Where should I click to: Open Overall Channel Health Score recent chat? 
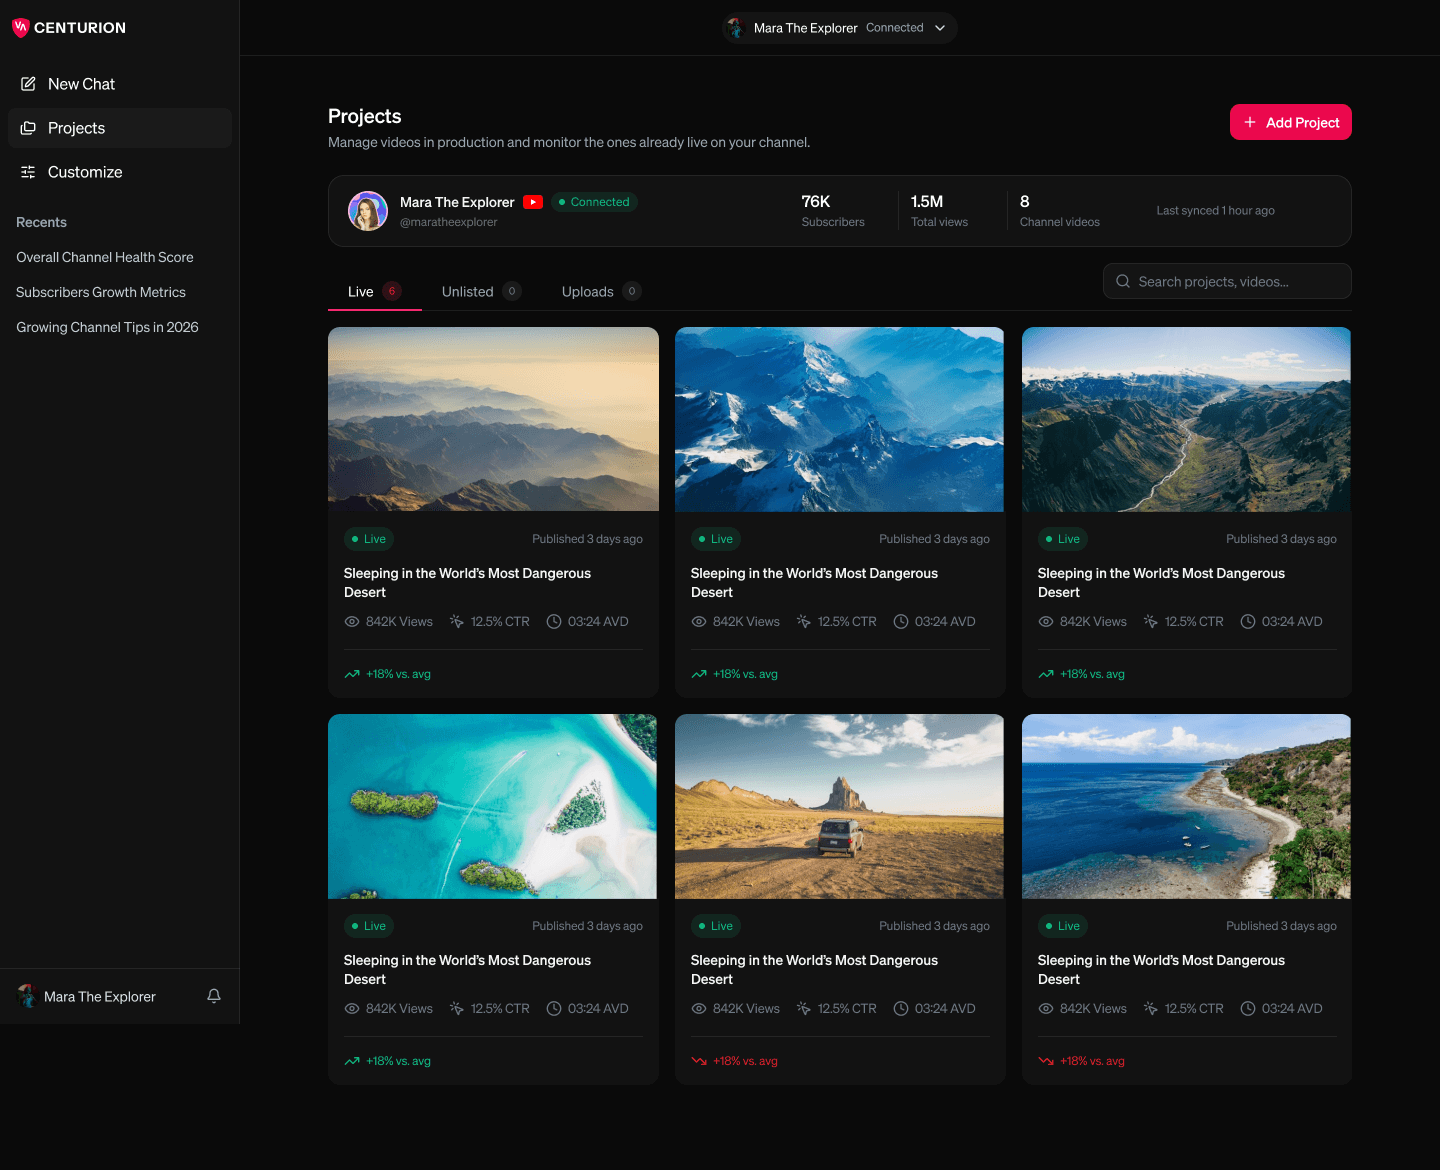[x=105, y=257]
